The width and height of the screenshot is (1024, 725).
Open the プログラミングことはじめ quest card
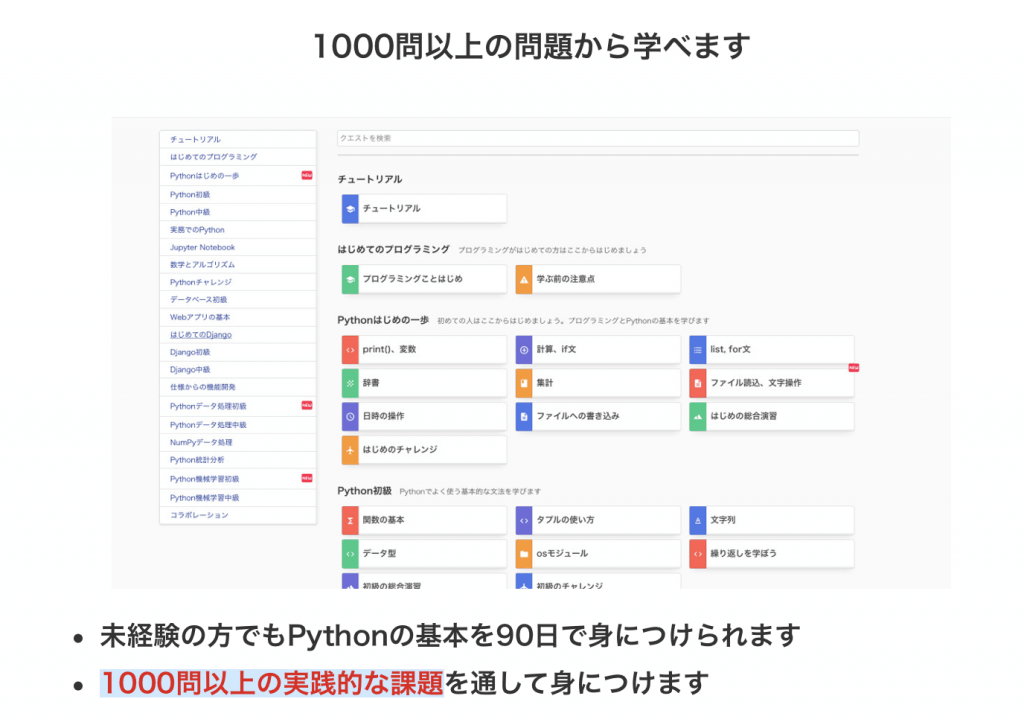pyautogui.click(x=424, y=279)
